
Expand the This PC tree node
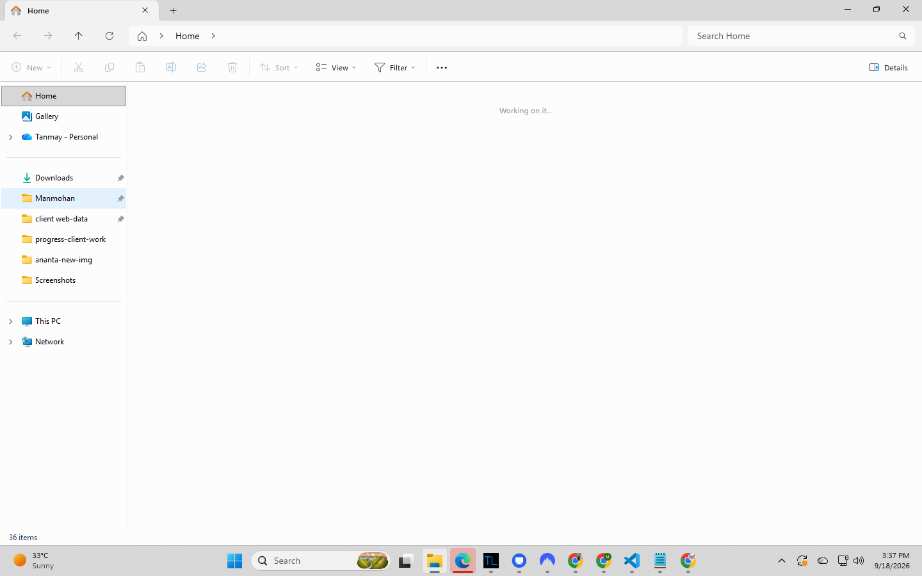pos(11,322)
